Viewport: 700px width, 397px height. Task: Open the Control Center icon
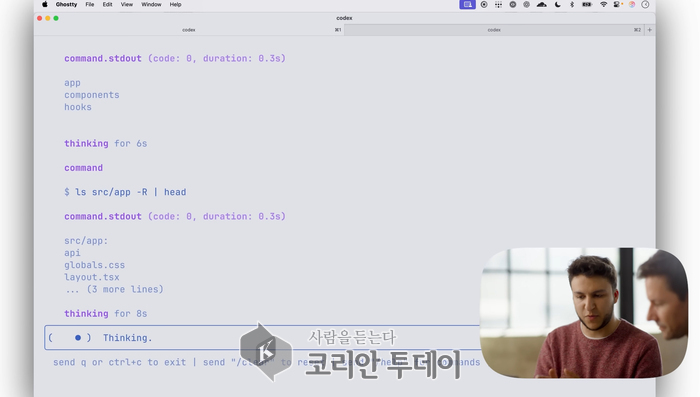point(618,4)
